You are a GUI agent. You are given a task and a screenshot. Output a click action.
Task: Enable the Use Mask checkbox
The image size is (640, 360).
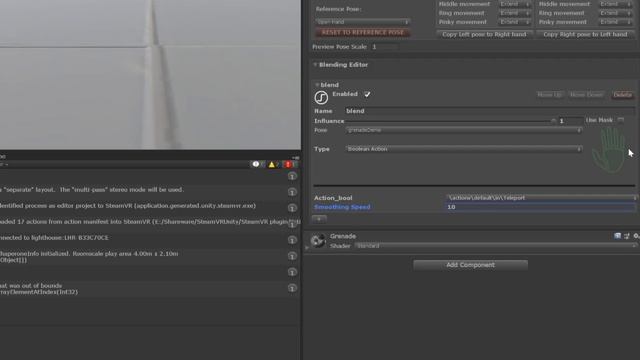pos(620,120)
